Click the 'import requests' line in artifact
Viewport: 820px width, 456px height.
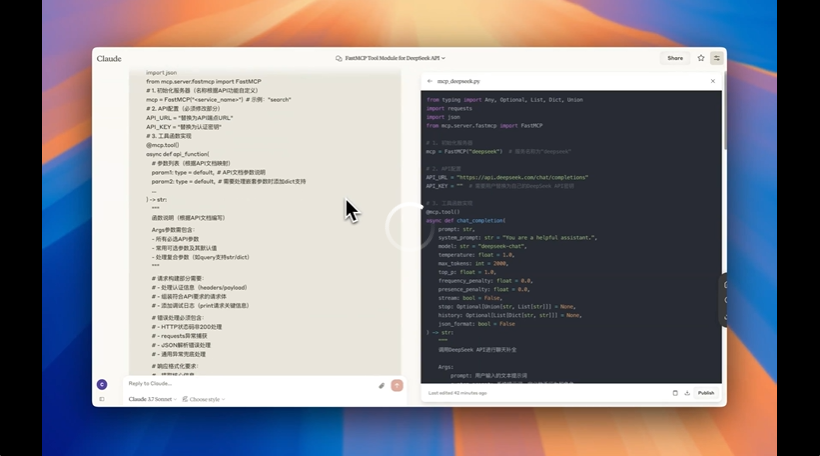(449, 108)
